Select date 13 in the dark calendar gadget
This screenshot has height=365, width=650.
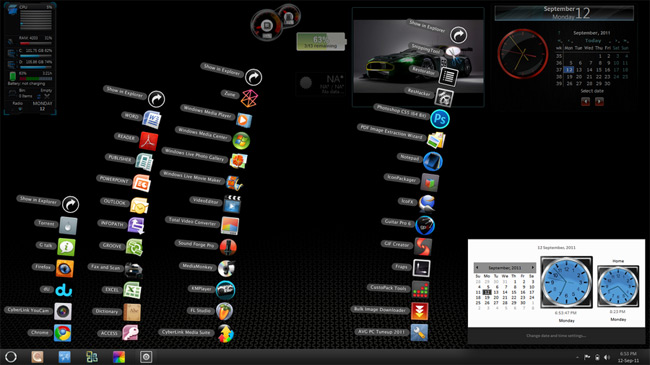tap(579, 70)
